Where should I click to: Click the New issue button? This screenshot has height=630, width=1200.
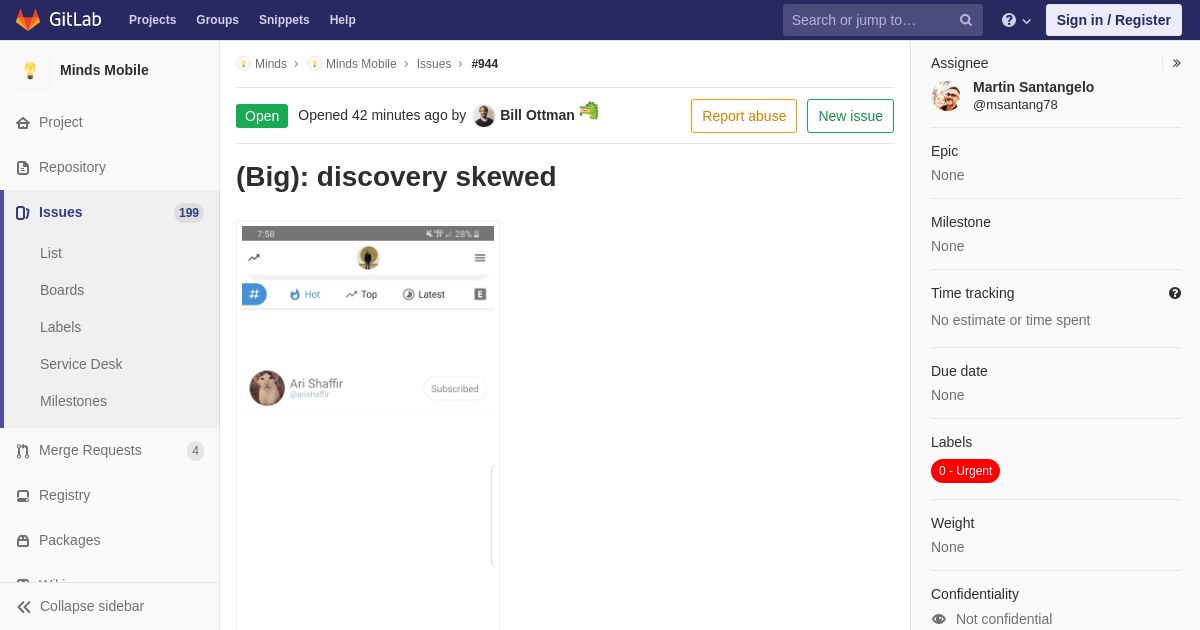pos(850,116)
